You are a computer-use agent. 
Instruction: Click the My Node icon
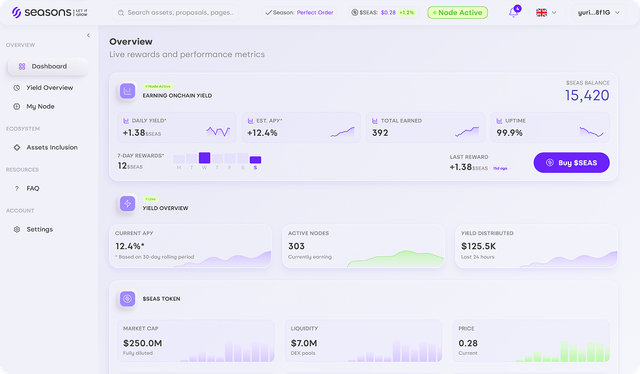(x=17, y=106)
